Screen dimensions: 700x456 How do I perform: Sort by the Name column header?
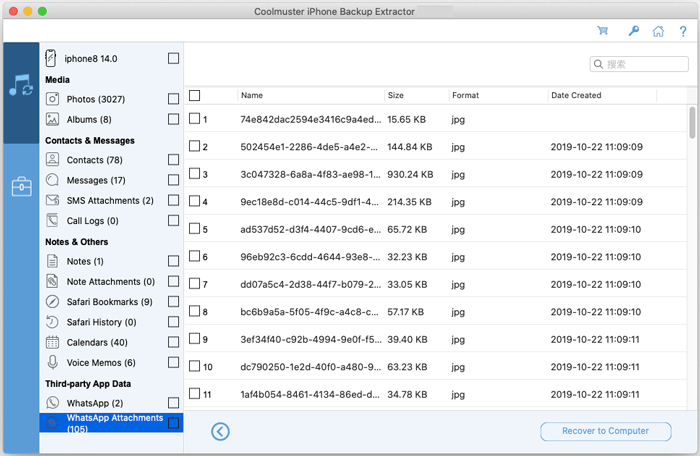[252, 95]
